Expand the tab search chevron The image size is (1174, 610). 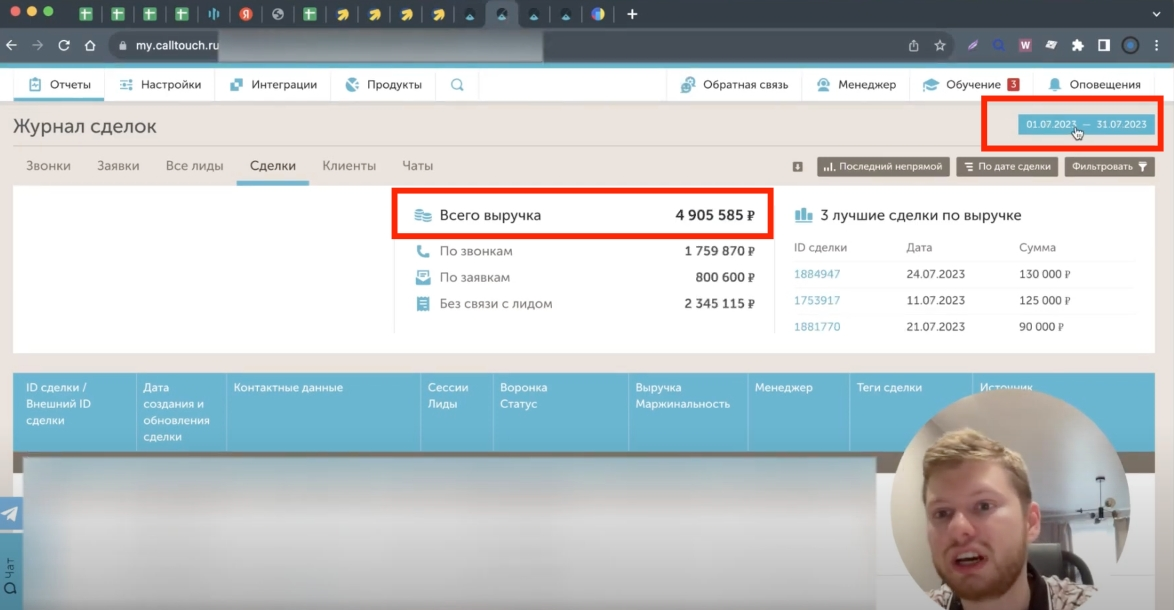pyautogui.click(x=1157, y=14)
